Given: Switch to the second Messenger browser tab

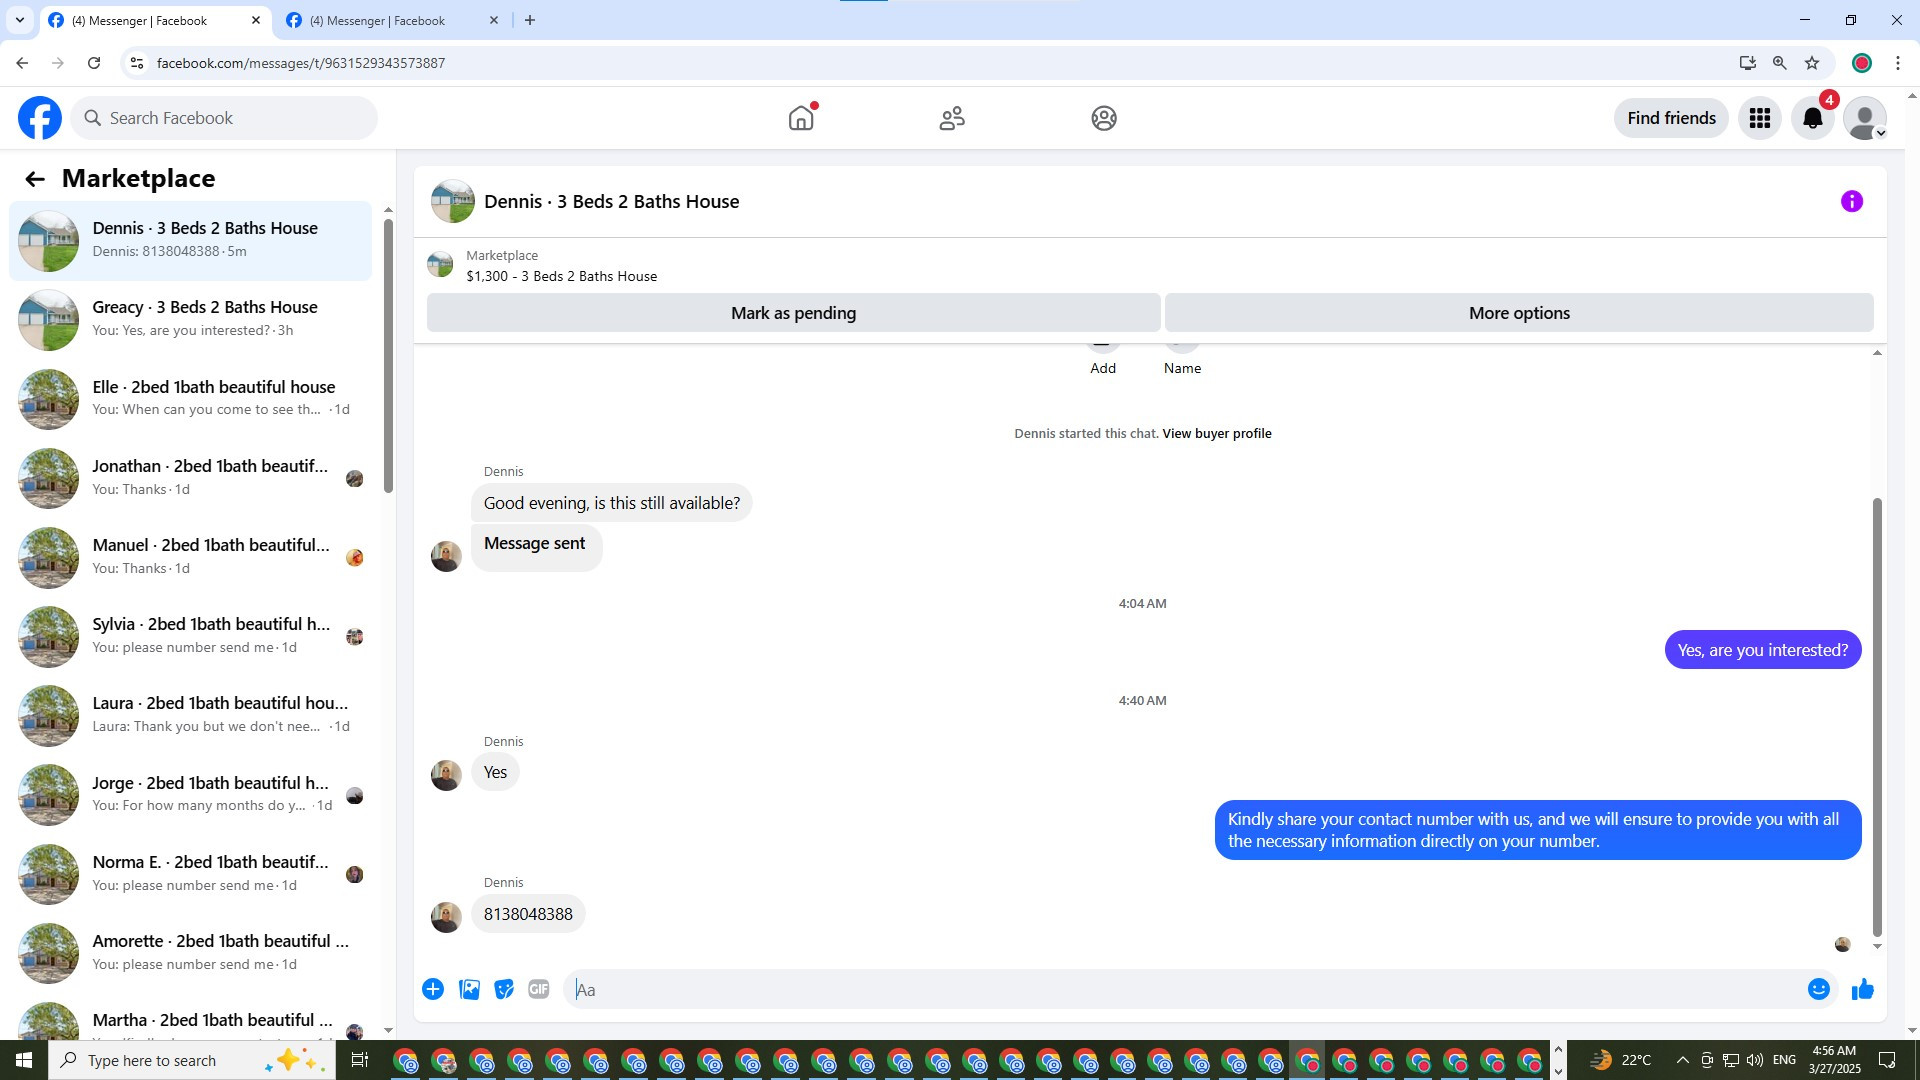Looking at the screenshot, I should [x=390, y=20].
